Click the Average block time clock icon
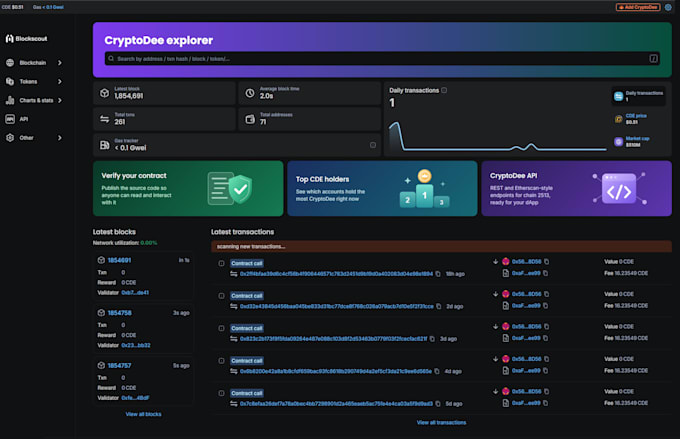 pyautogui.click(x=250, y=93)
